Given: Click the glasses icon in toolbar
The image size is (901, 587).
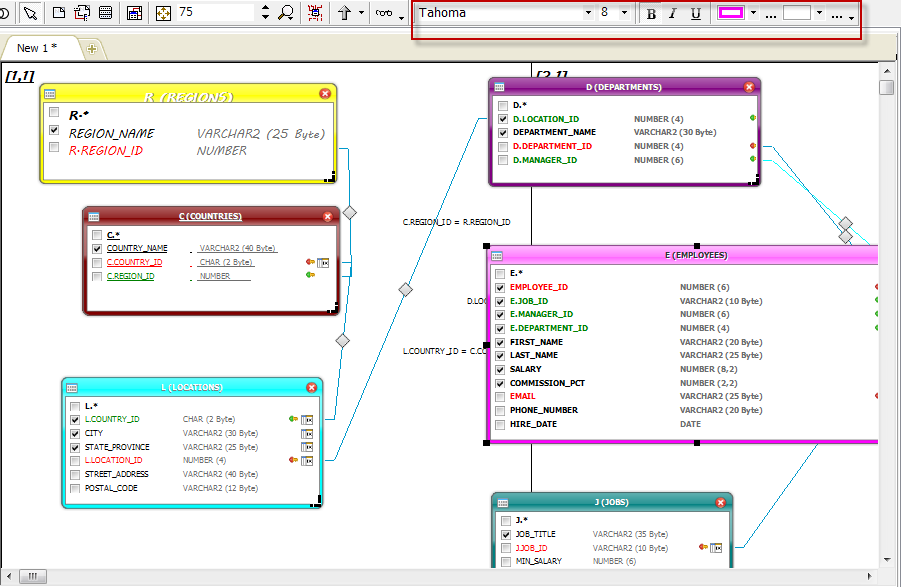Looking at the screenshot, I should pyautogui.click(x=383, y=13).
